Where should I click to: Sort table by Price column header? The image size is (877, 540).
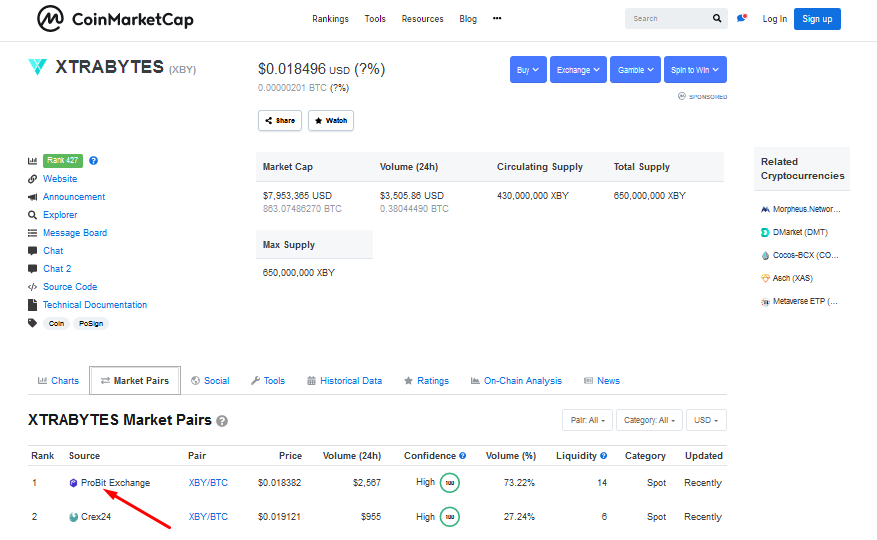[290, 456]
